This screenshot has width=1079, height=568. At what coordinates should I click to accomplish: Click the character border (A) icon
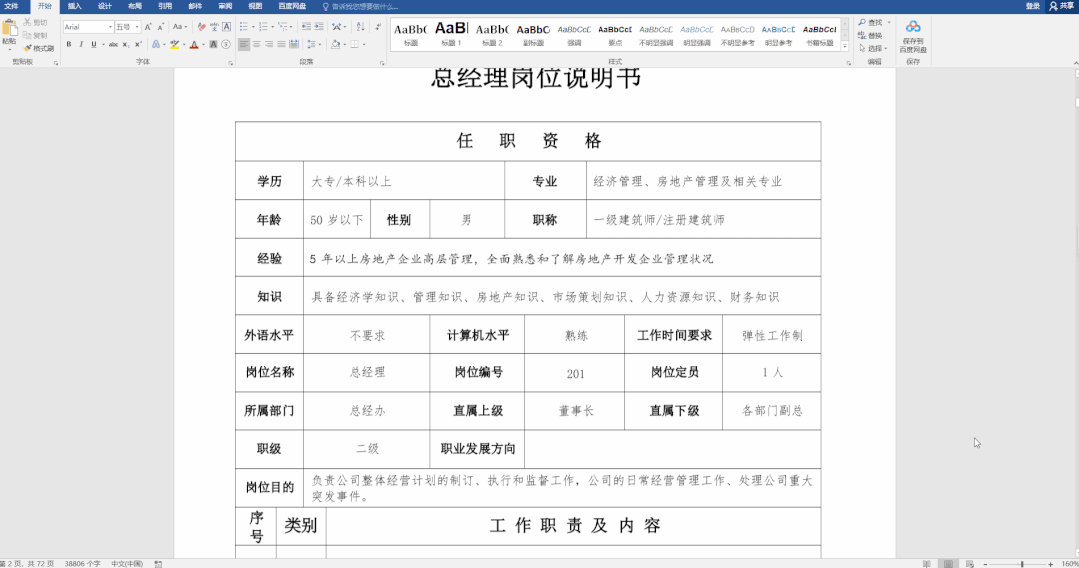tap(226, 27)
